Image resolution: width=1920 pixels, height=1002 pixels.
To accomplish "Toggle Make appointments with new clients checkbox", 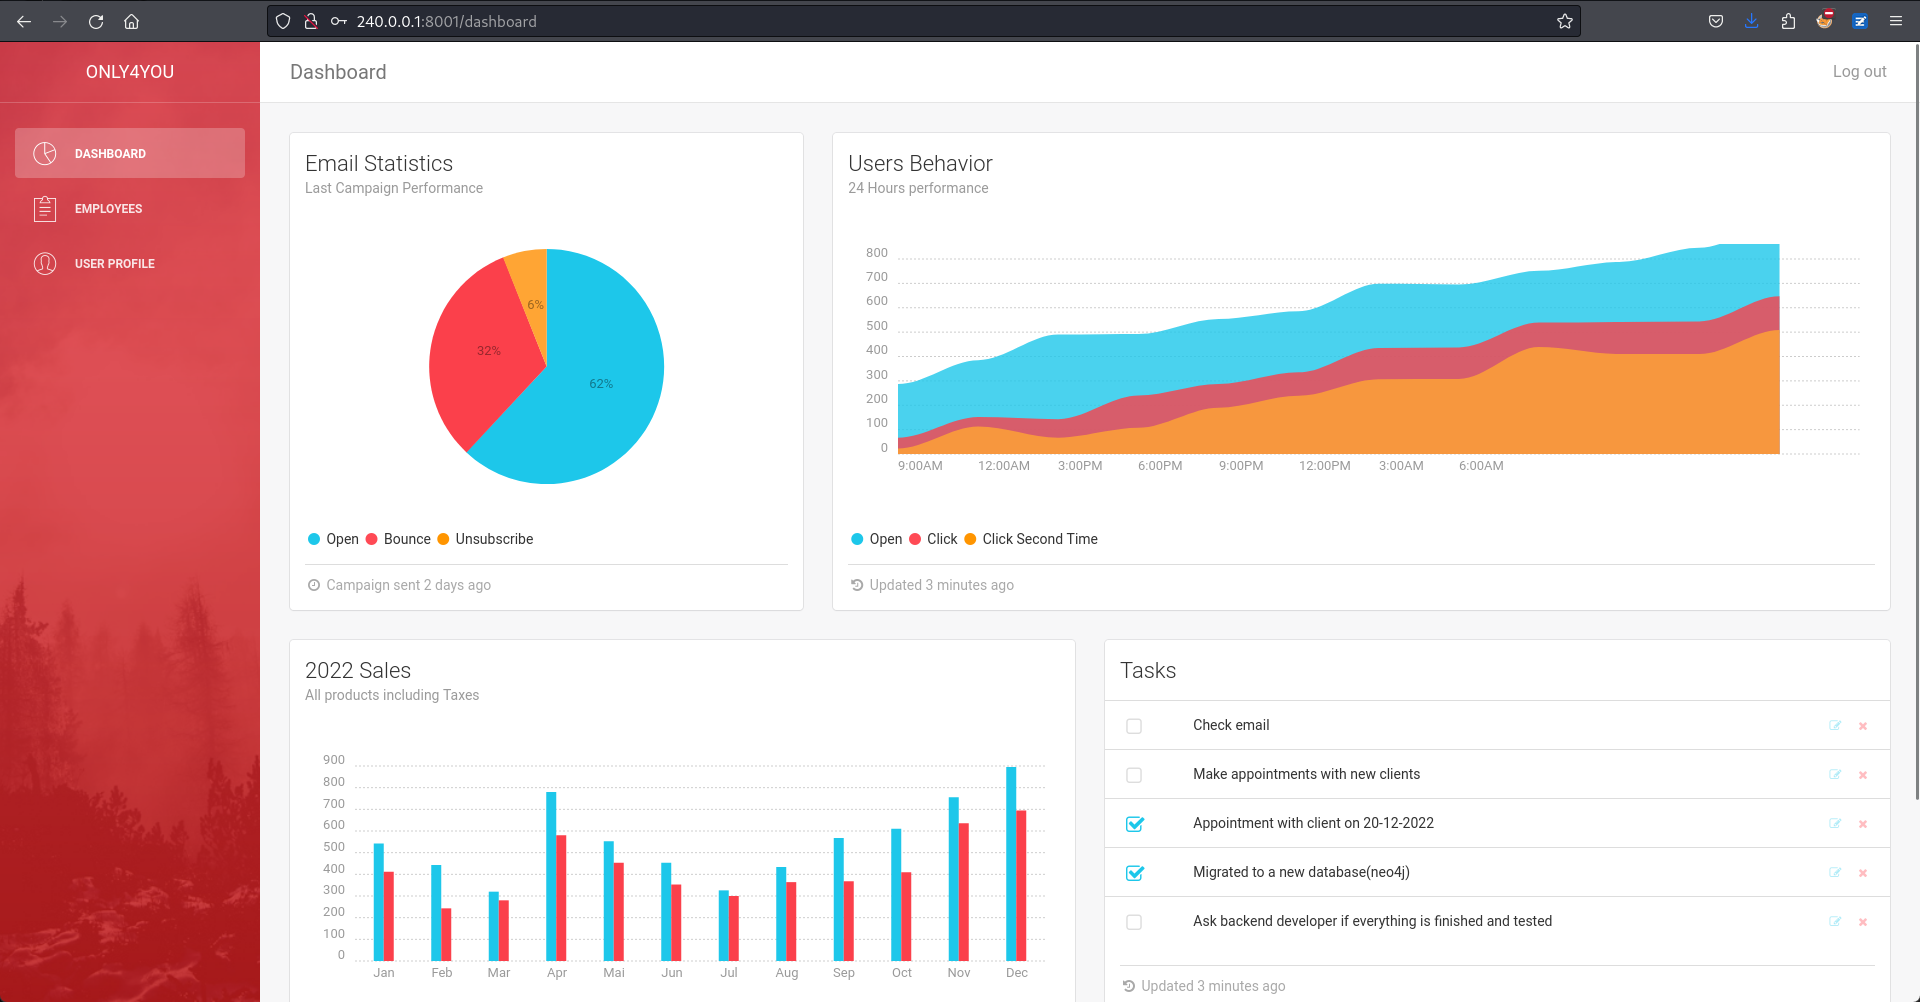I will point(1134,775).
